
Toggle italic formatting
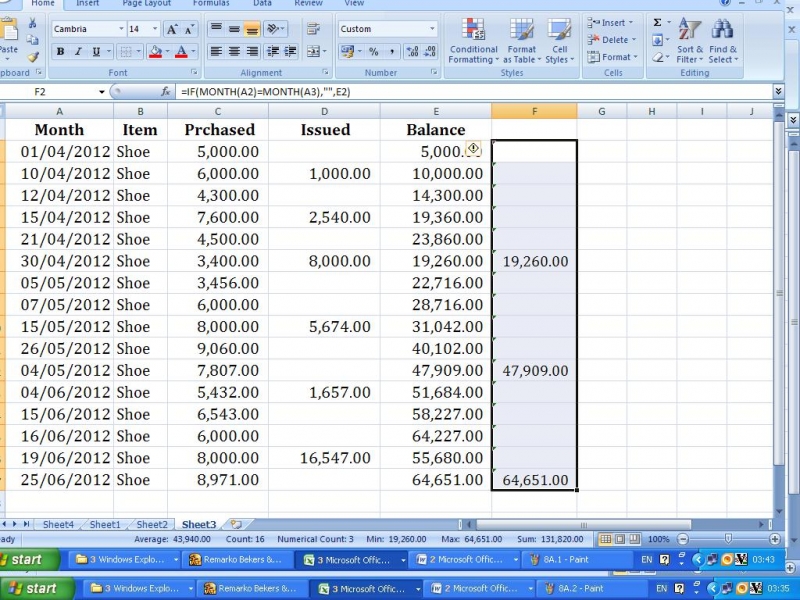click(x=77, y=52)
